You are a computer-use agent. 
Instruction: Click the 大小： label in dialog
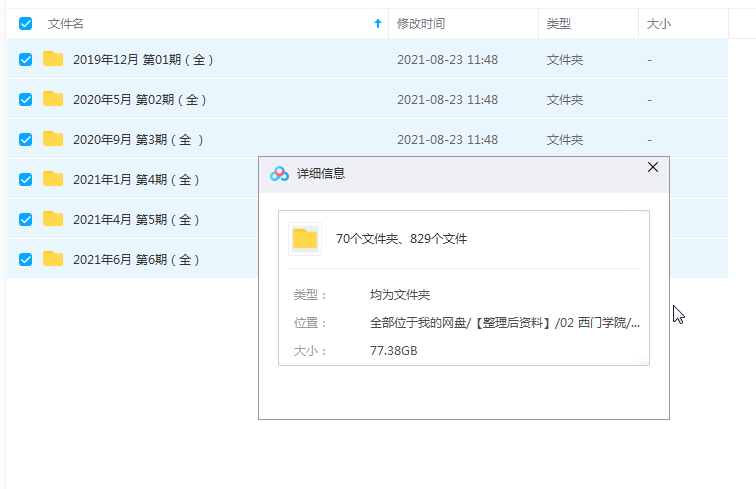click(310, 351)
